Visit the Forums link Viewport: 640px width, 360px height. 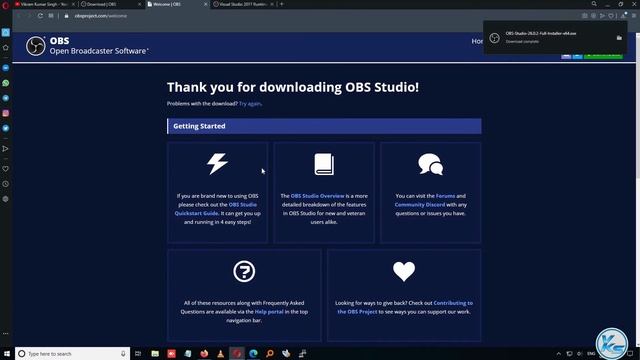coord(445,196)
